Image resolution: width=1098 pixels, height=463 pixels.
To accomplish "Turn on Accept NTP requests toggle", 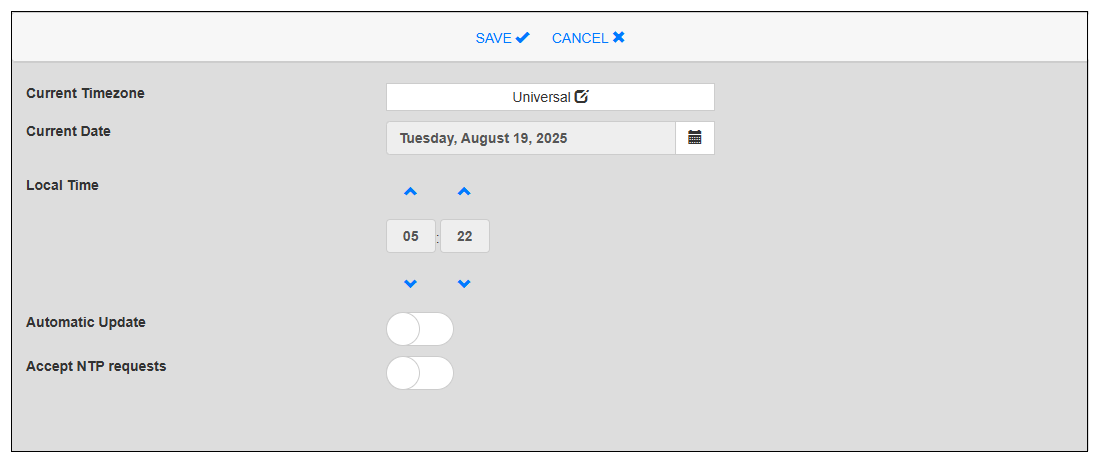I will (x=420, y=373).
